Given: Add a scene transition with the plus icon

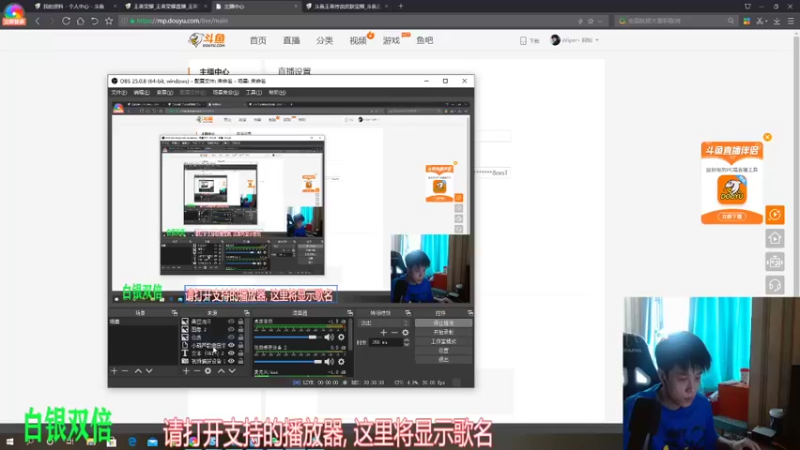Looking at the screenshot, I should point(384,333).
